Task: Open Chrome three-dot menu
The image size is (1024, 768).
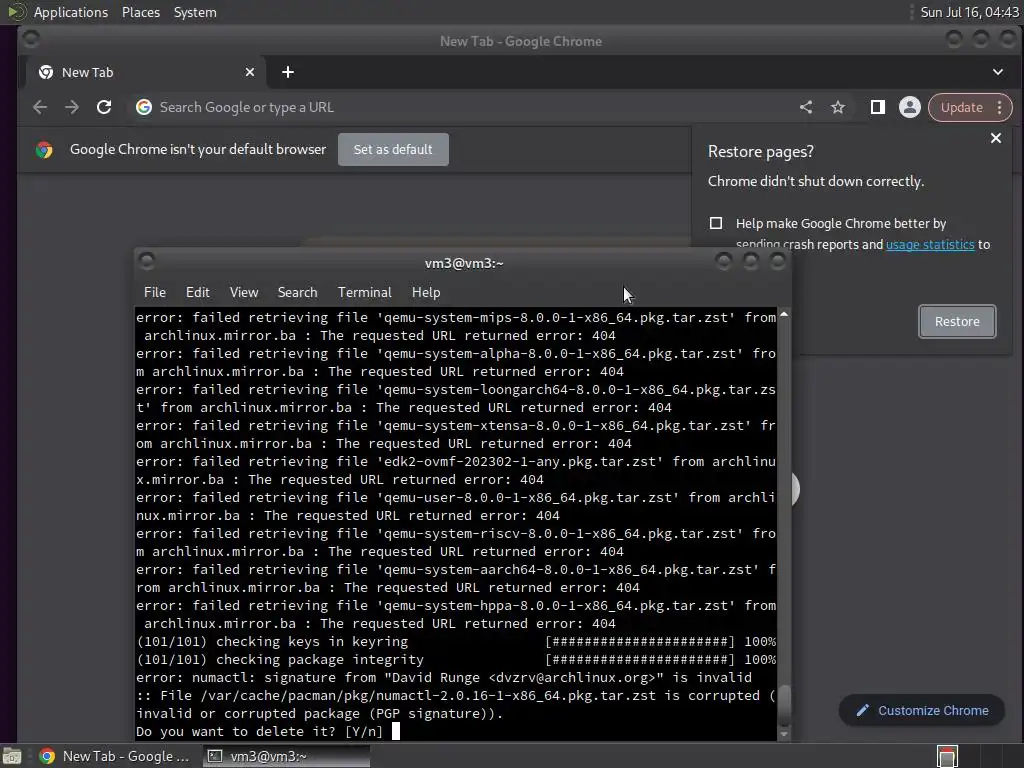Action: tap(1000, 107)
